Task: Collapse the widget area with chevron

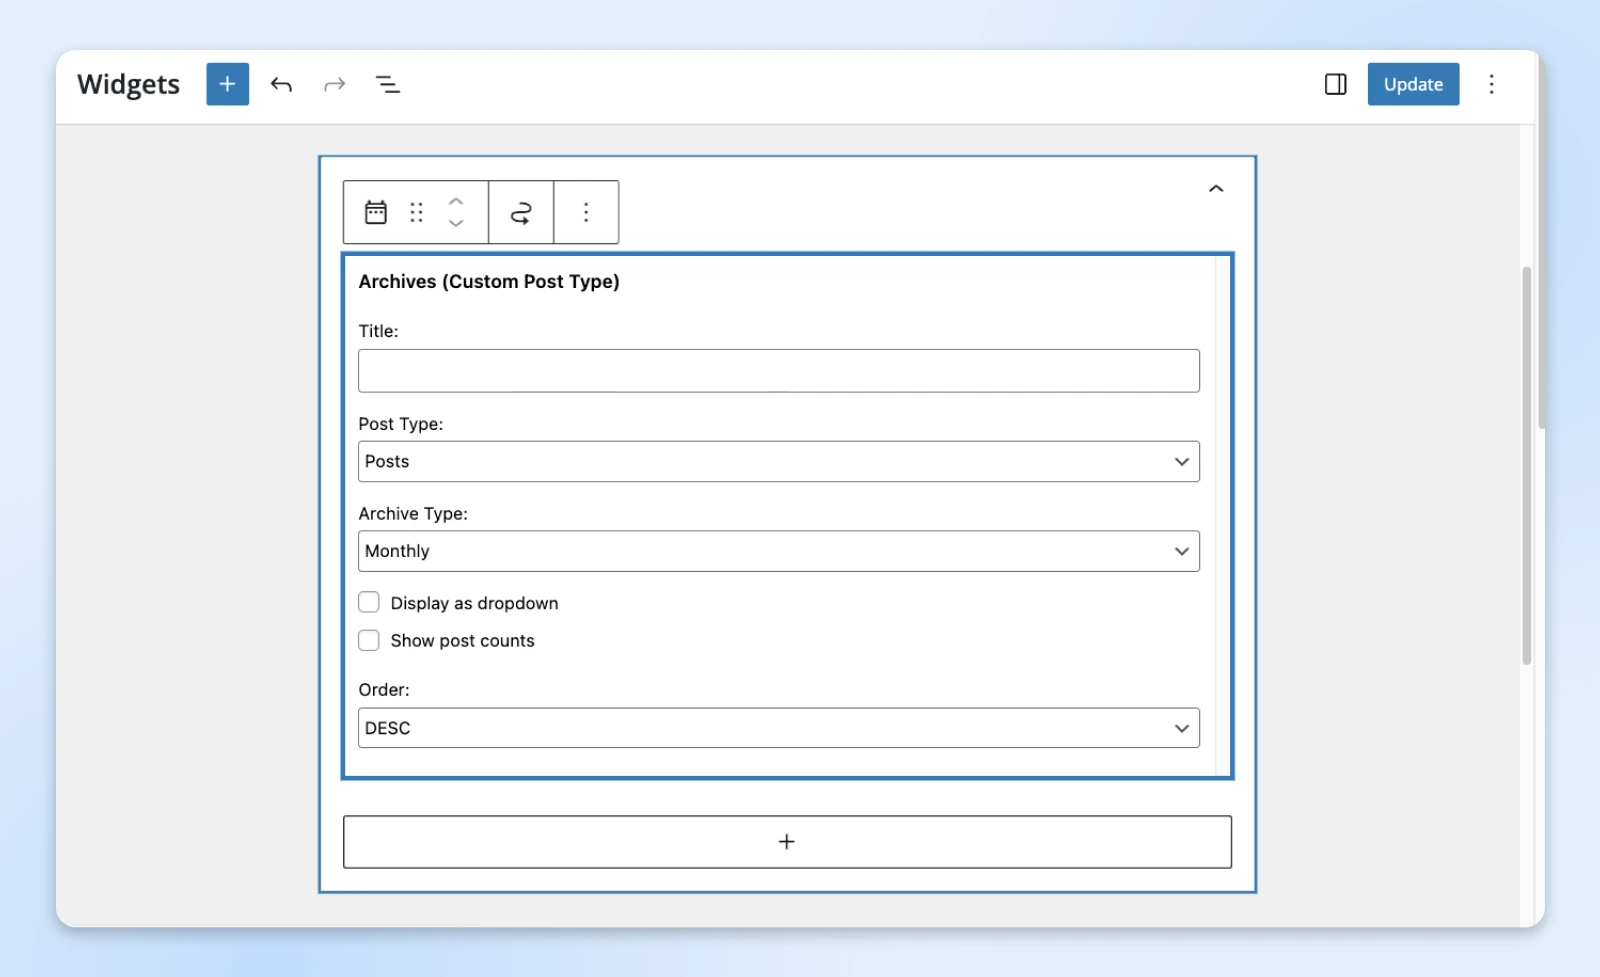Action: pyautogui.click(x=1216, y=189)
